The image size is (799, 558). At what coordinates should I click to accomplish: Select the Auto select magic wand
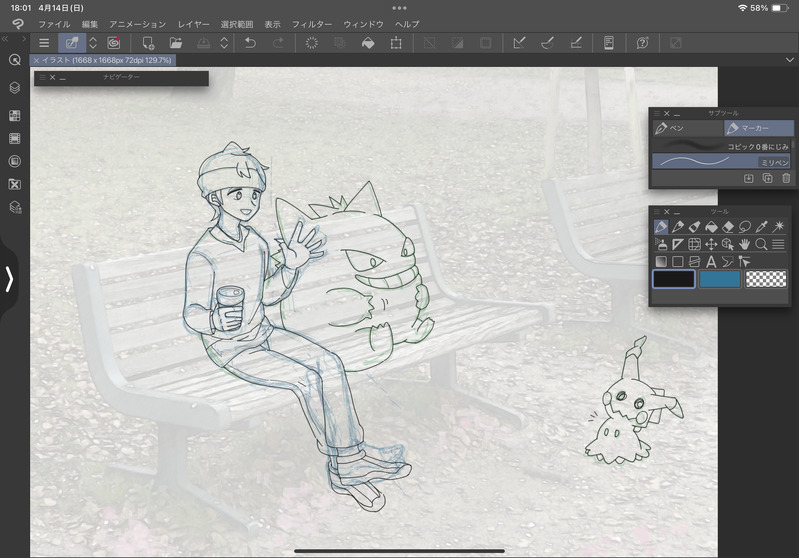(x=779, y=226)
